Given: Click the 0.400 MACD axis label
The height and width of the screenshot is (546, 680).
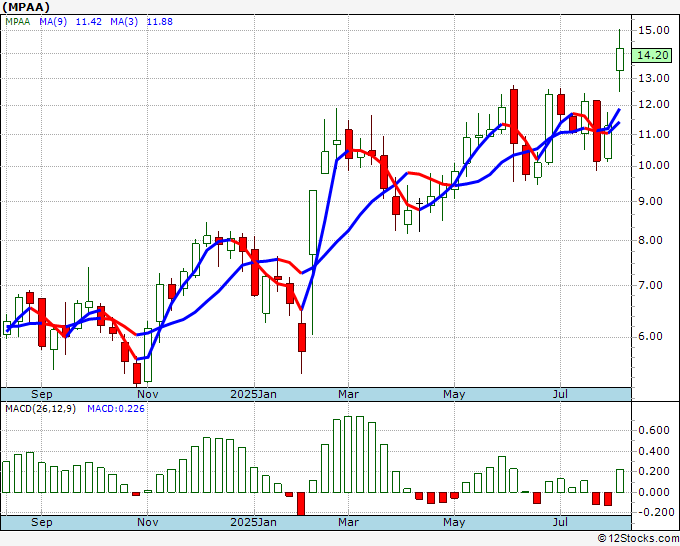Looking at the screenshot, I should (x=654, y=451).
